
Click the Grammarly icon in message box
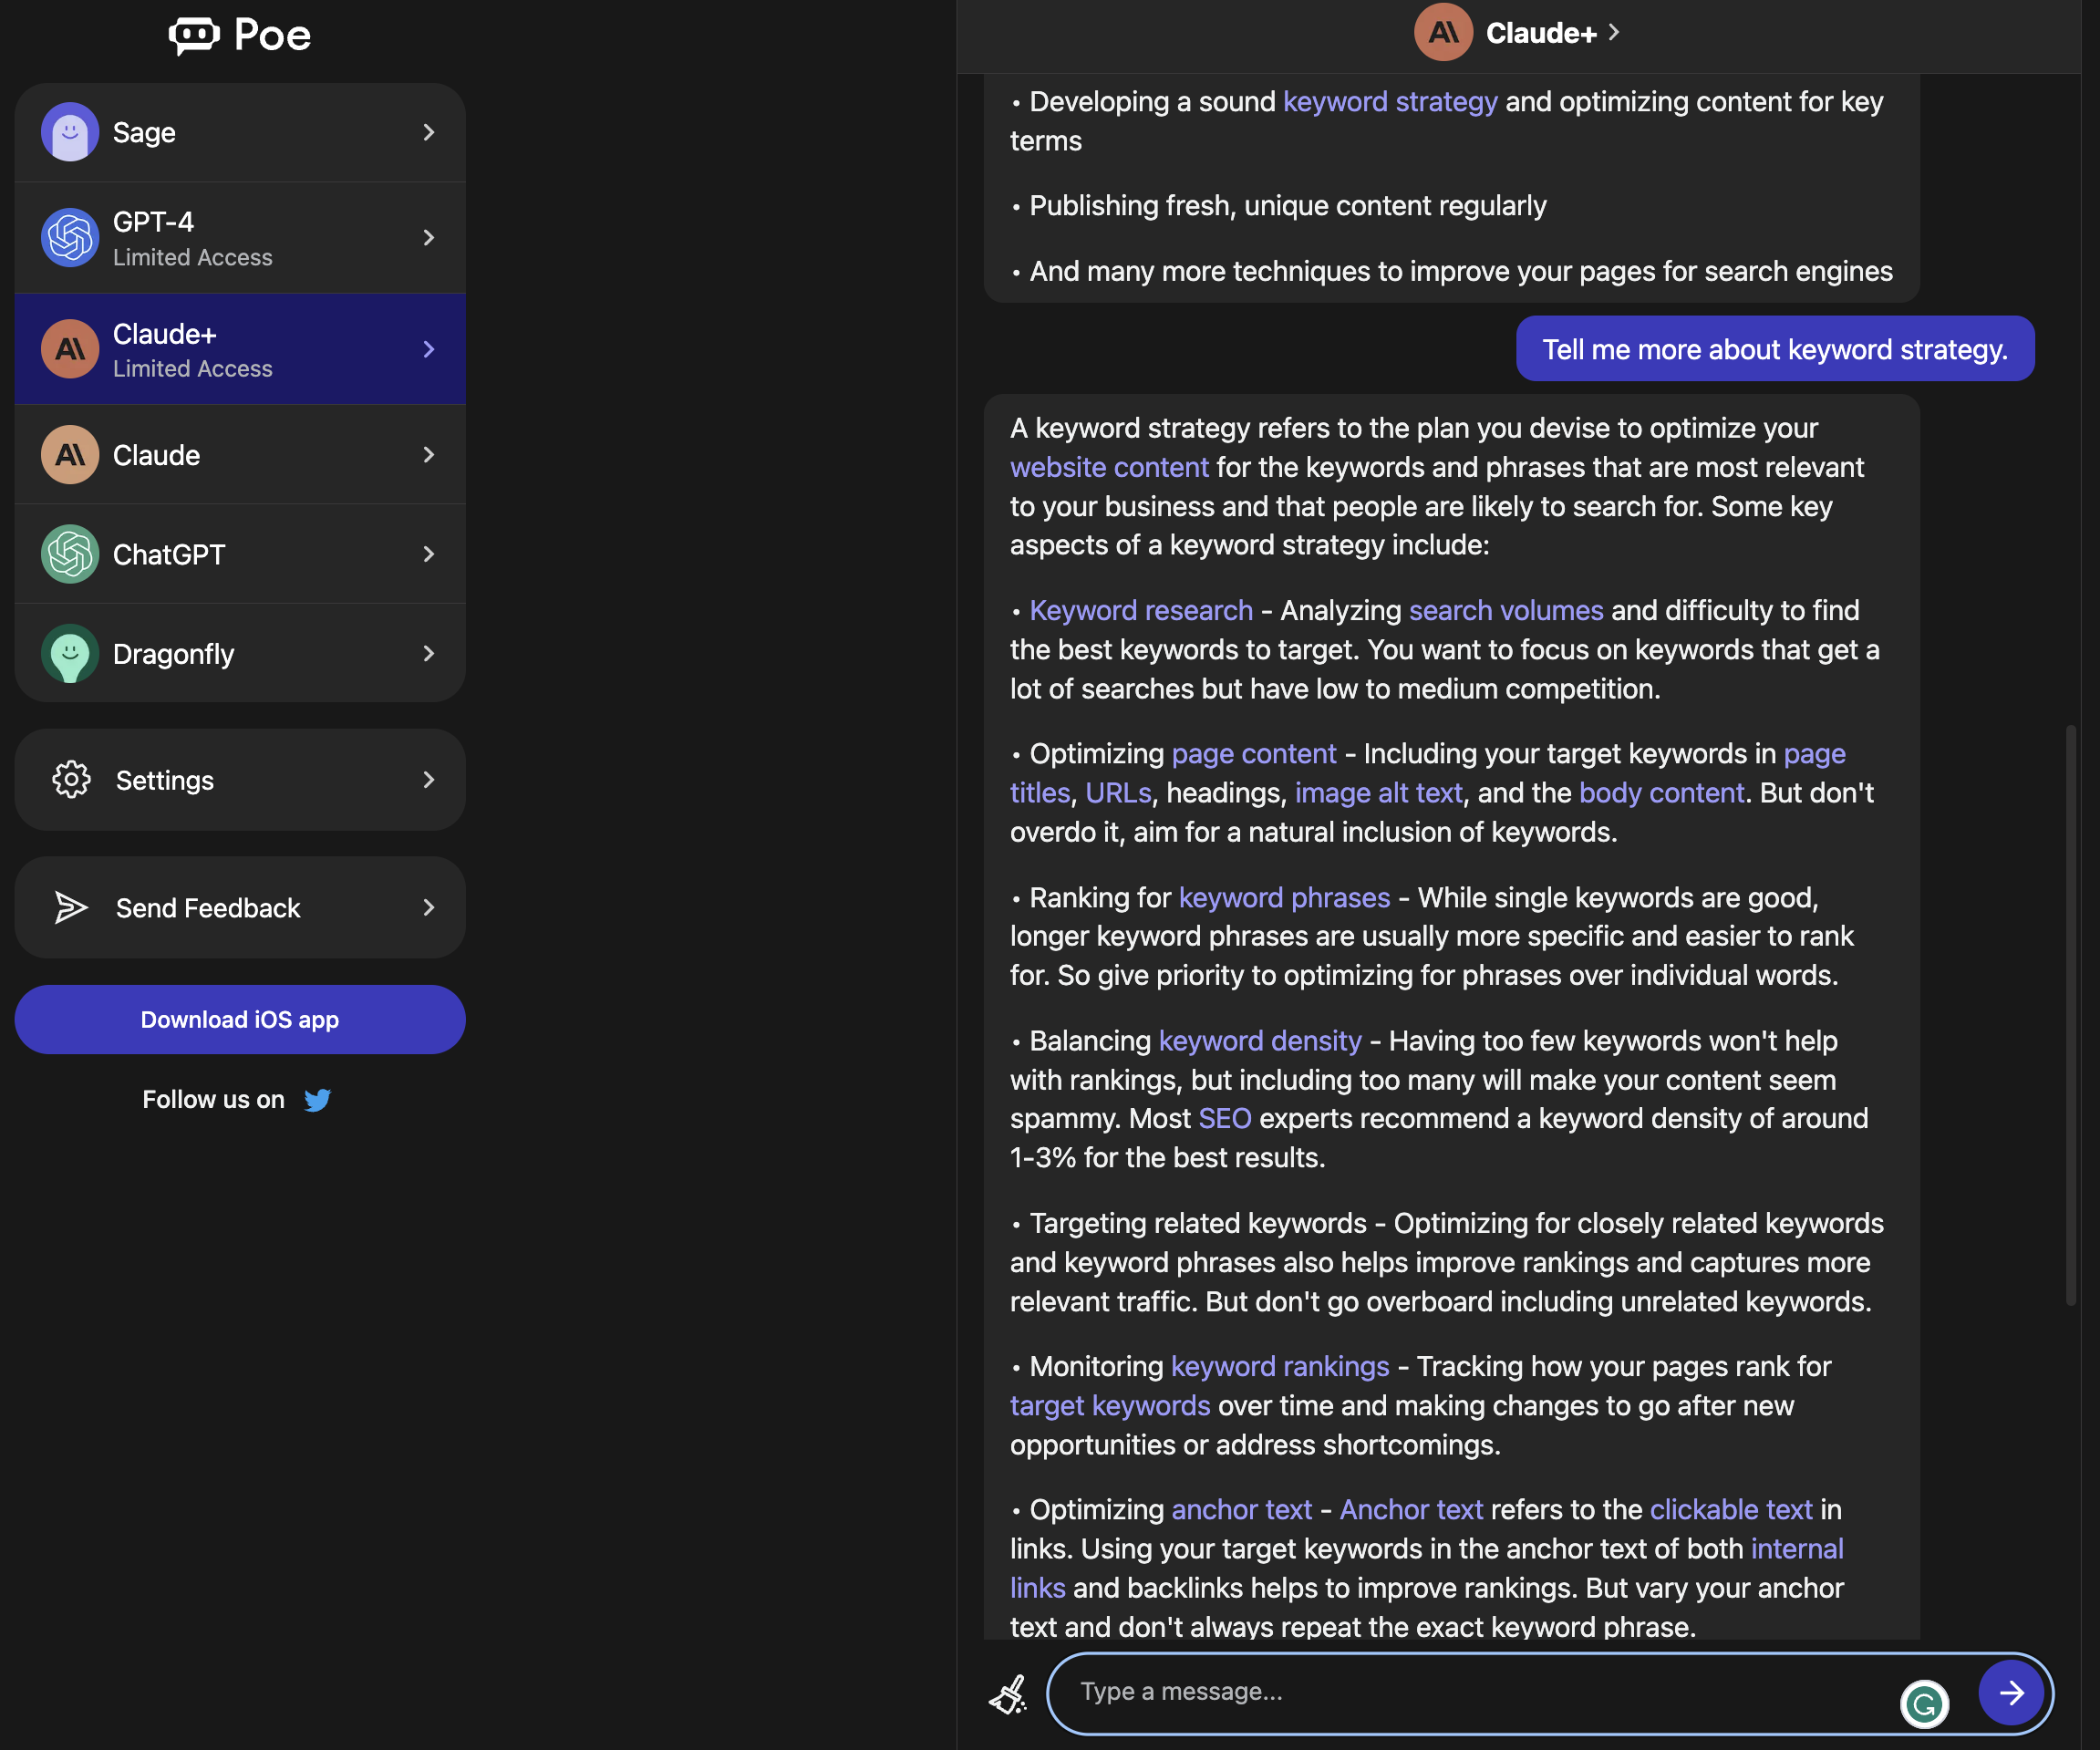[x=1924, y=1703]
